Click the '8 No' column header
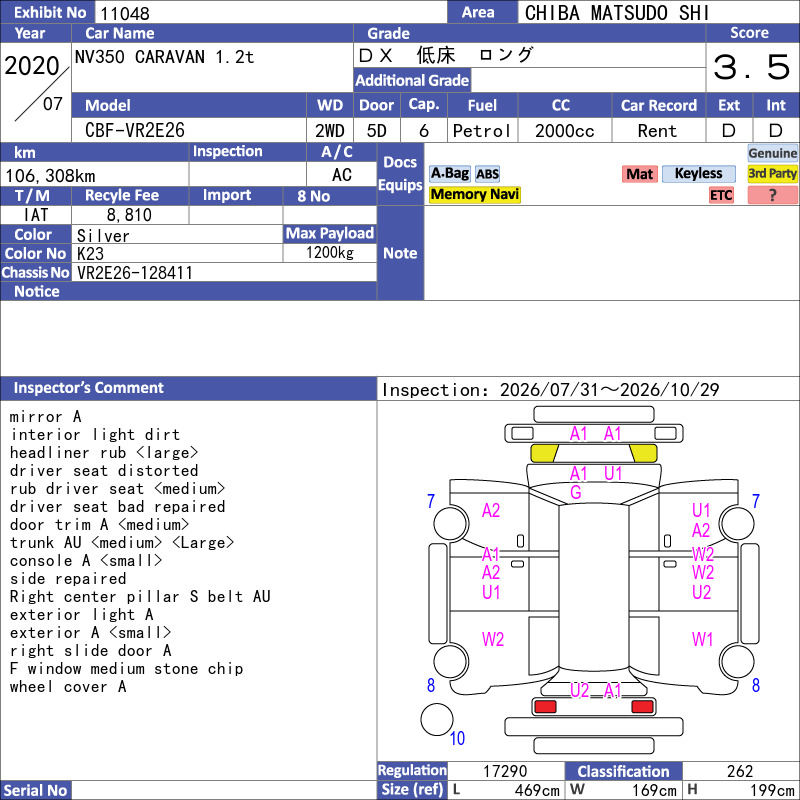Screen dimensions: 800x800 (x=330, y=196)
